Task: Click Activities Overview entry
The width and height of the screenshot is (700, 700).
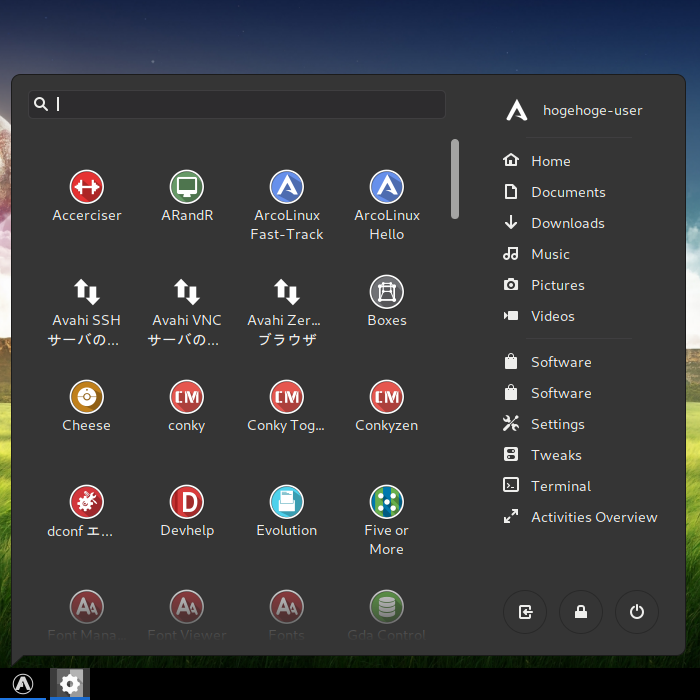Action: point(580,517)
